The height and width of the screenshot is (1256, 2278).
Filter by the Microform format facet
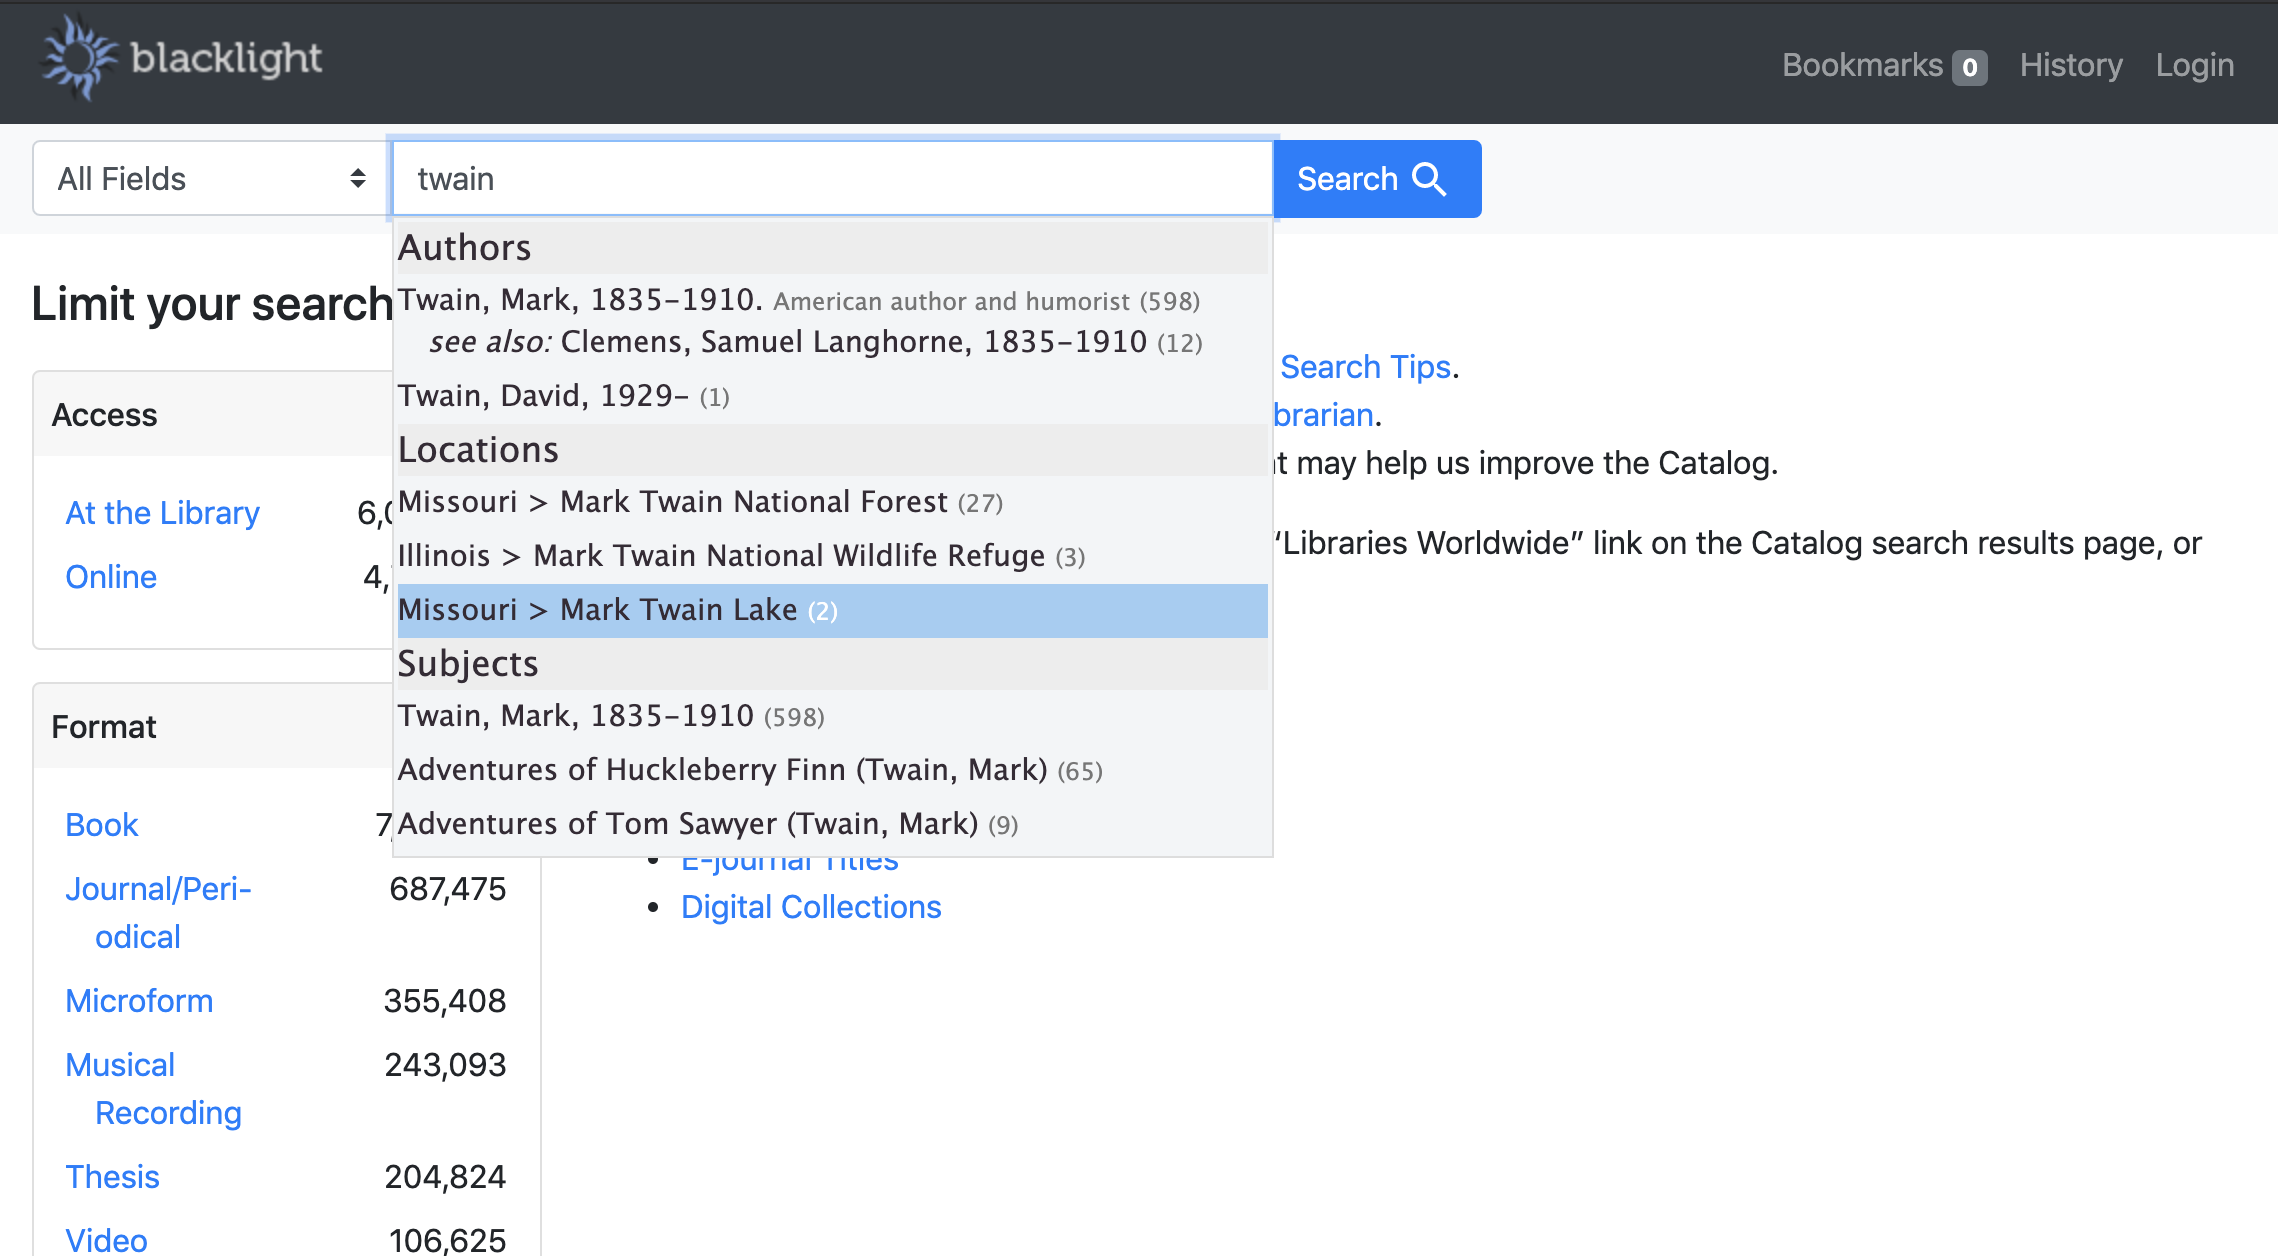click(x=139, y=1001)
